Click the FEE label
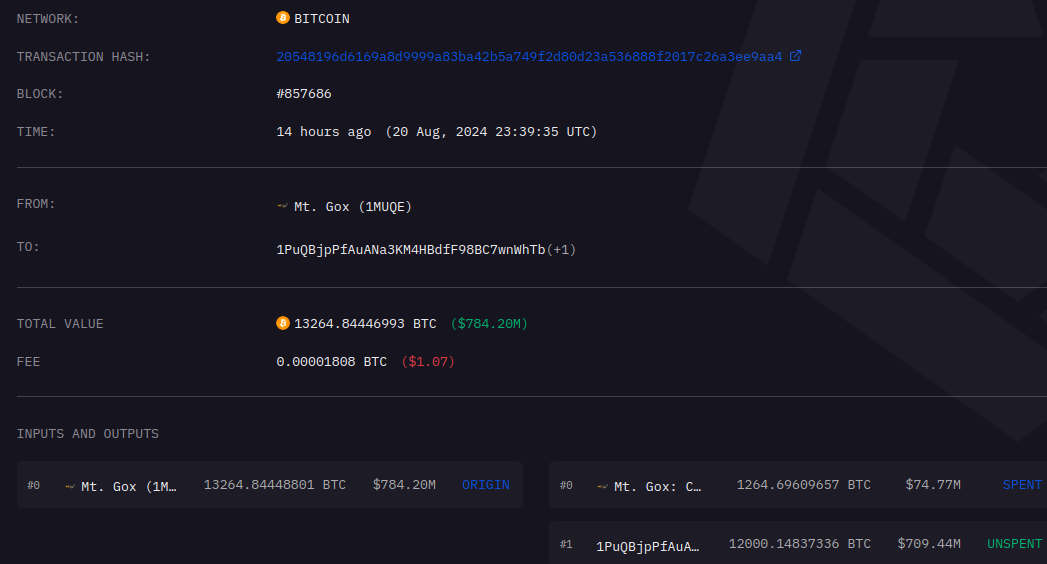 click(29, 362)
